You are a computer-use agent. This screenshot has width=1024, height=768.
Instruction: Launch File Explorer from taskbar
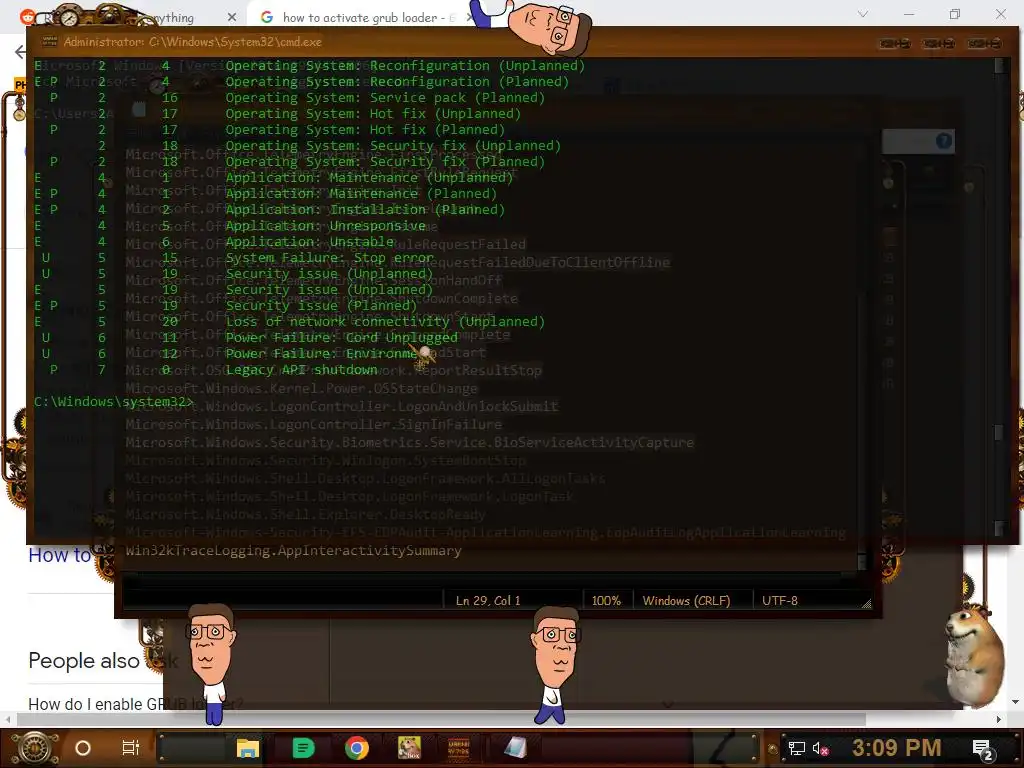248,748
